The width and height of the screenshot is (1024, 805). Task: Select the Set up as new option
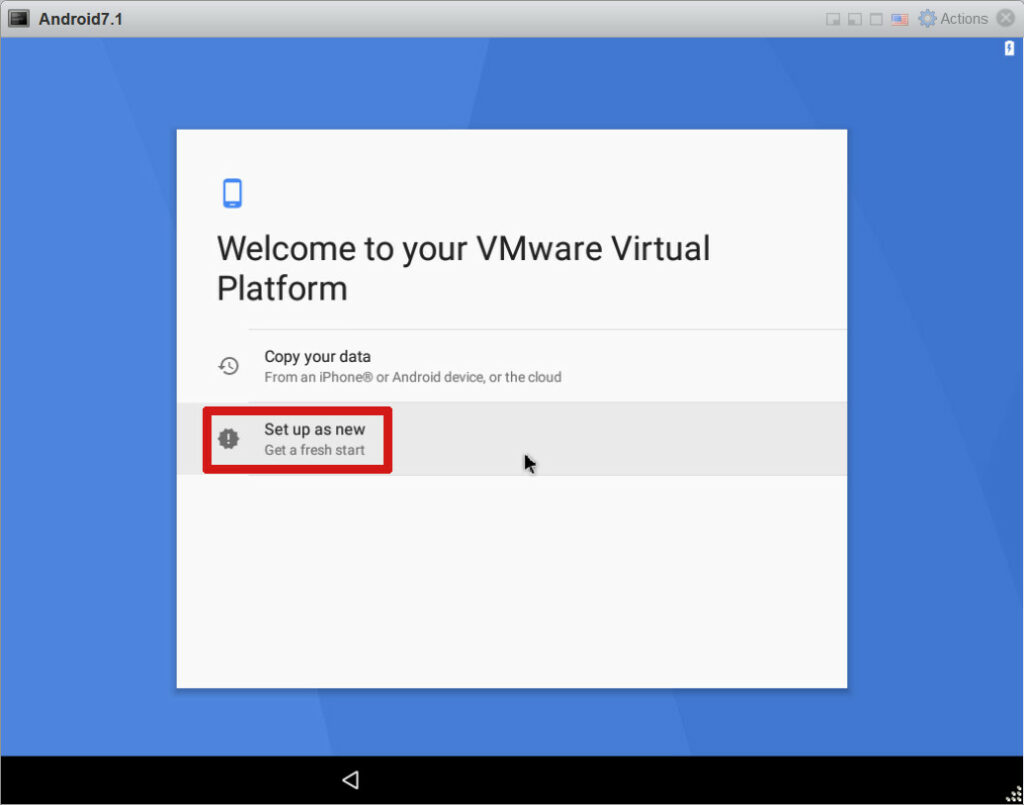pyautogui.click(x=511, y=439)
